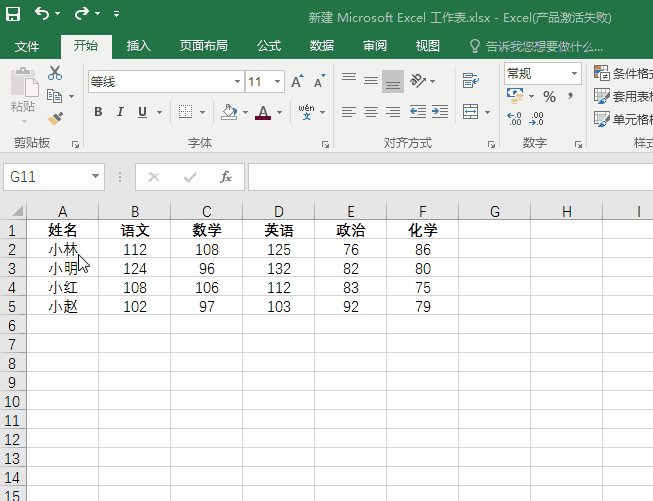Open the font size 11 dropdown
653x501 pixels.
coord(277,81)
